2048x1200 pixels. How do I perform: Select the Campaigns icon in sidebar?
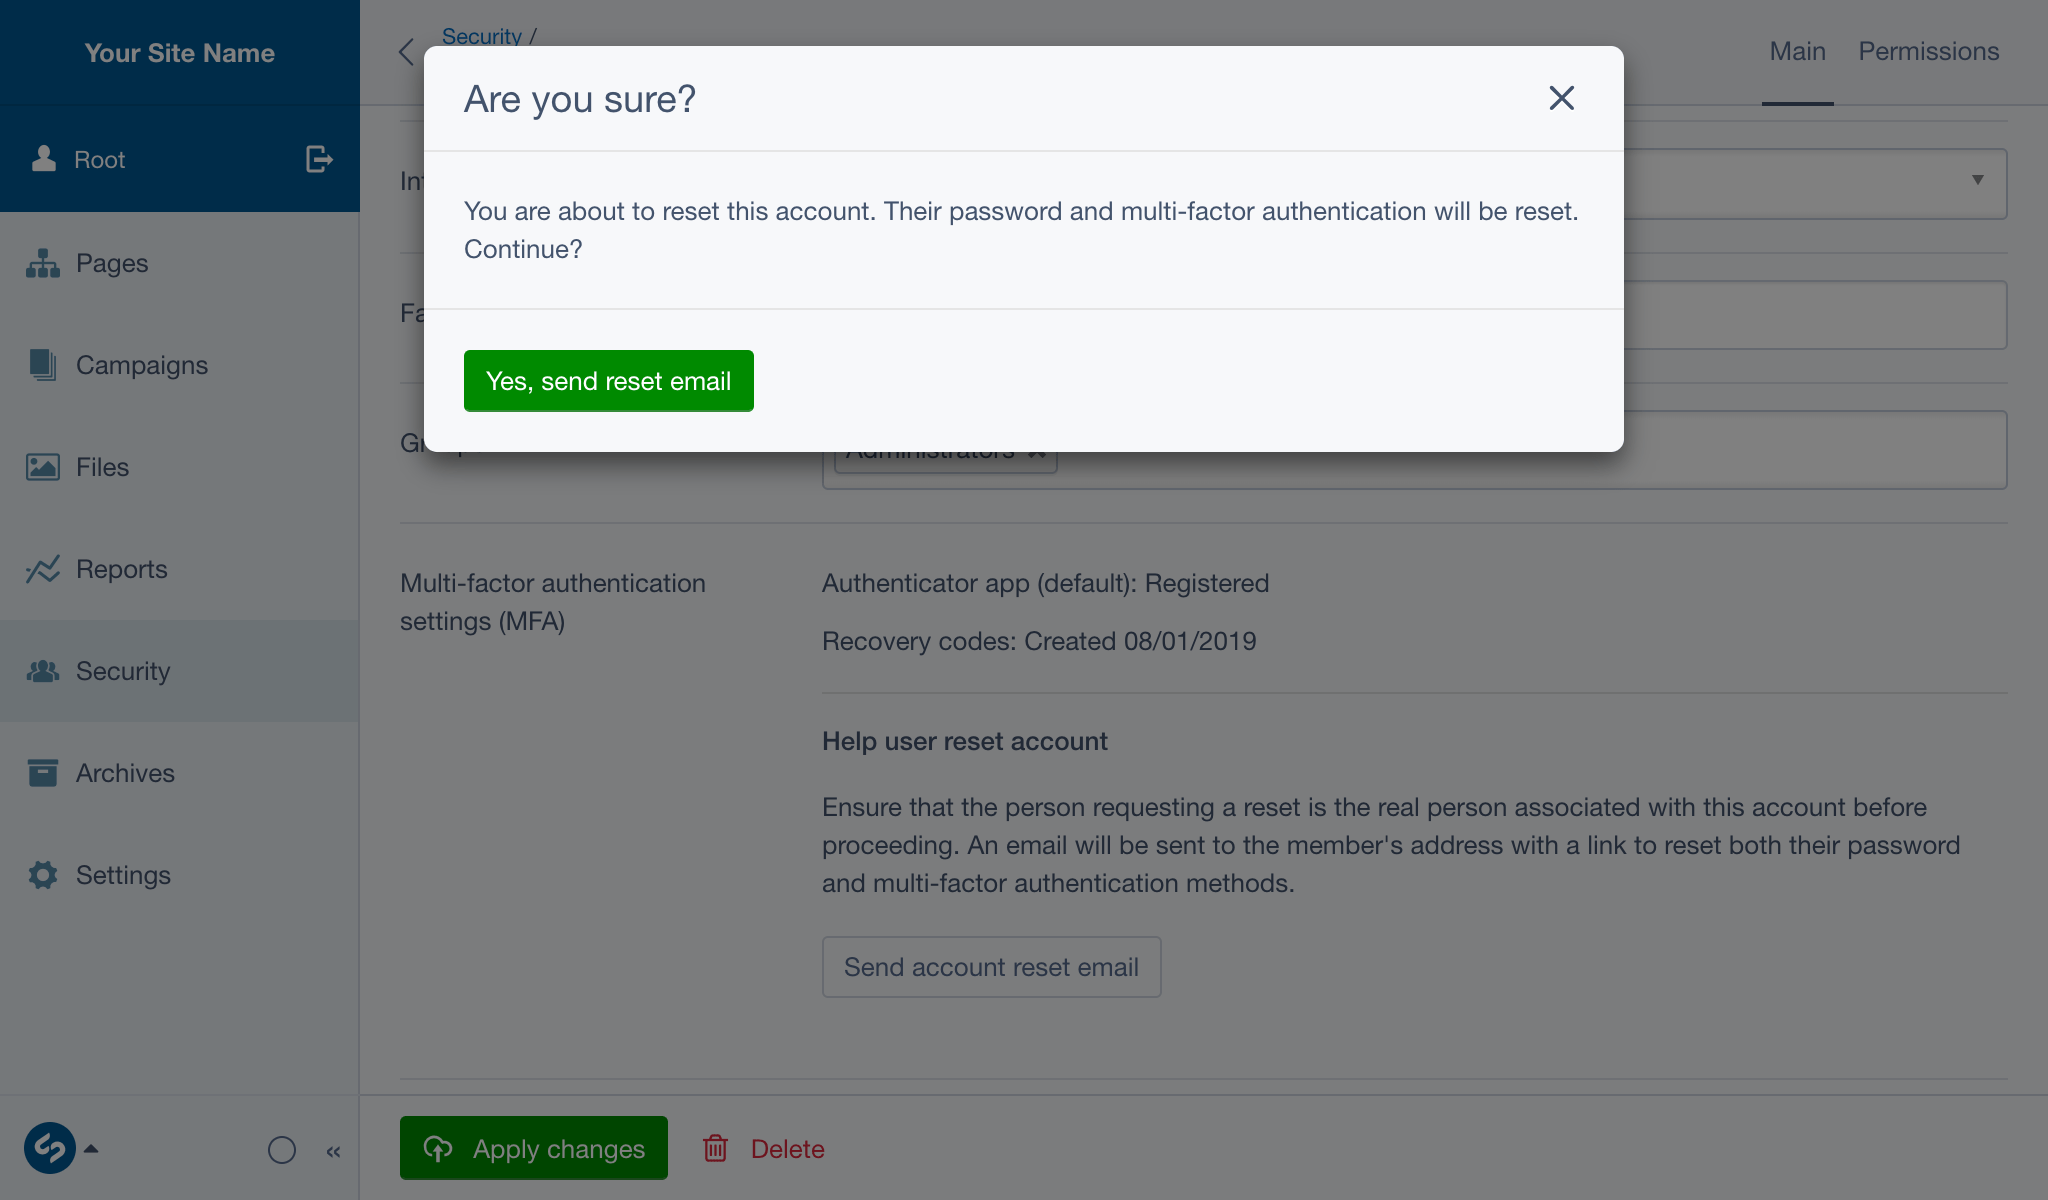click(42, 364)
